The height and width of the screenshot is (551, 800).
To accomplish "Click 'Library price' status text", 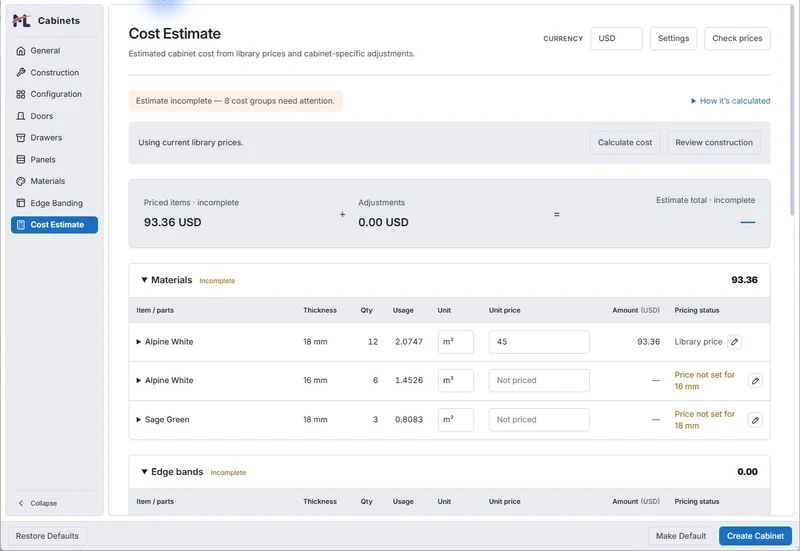I will [698, 342].
